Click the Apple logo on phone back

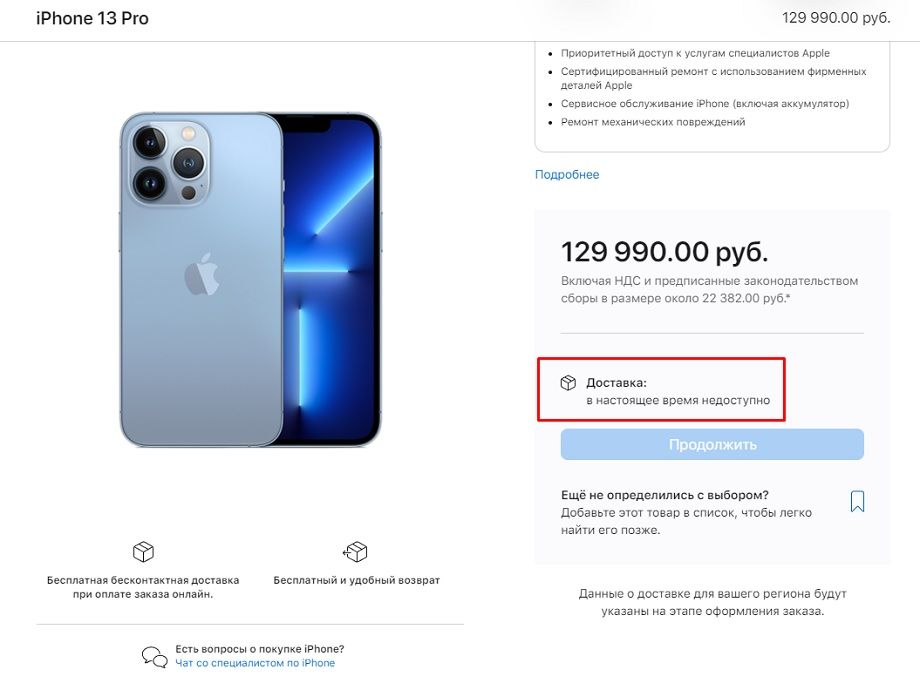tap(201, 274)
